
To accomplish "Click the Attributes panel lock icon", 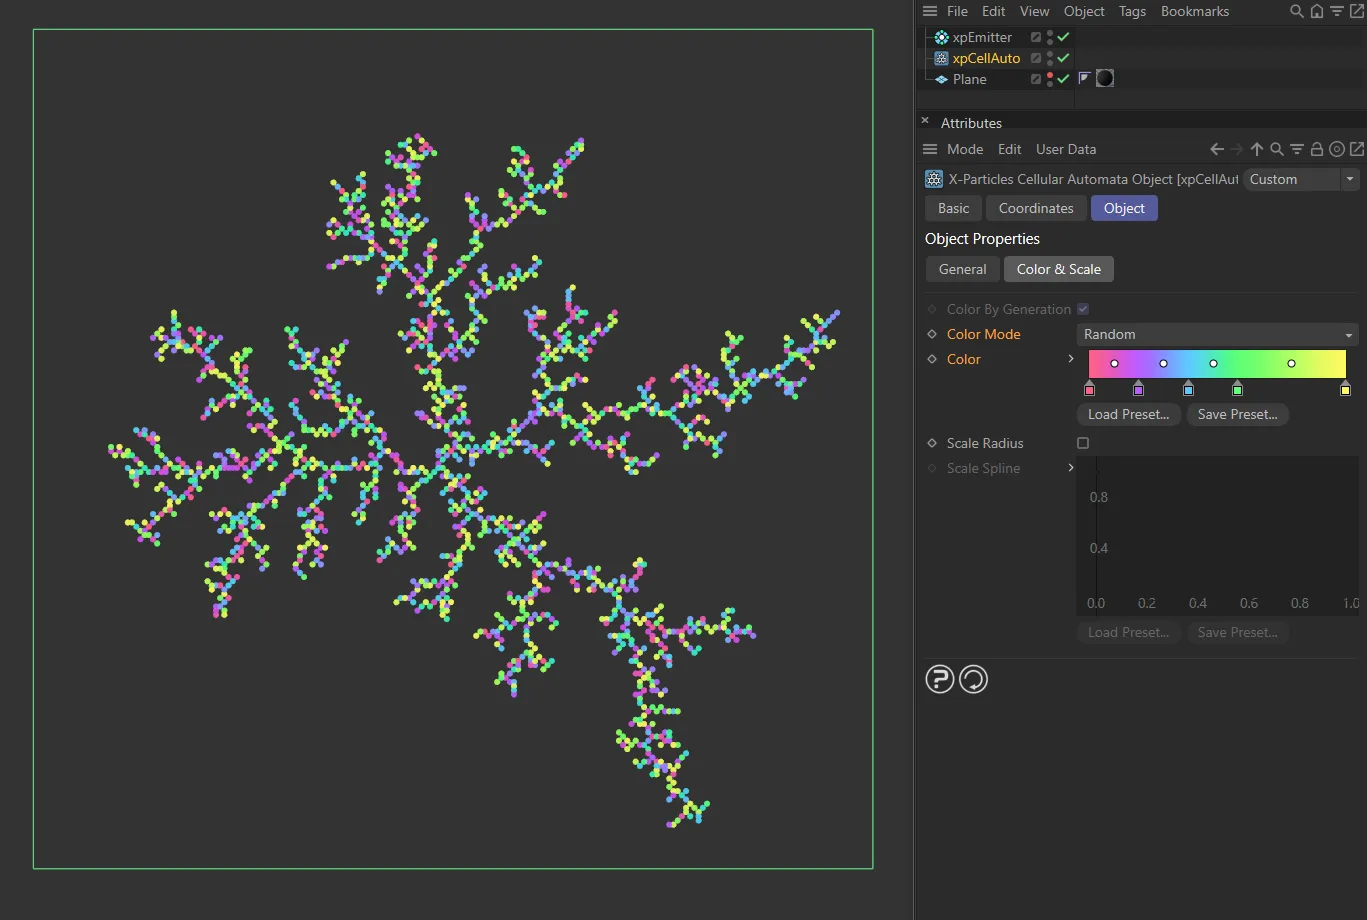I will [x=1317, y=148].
